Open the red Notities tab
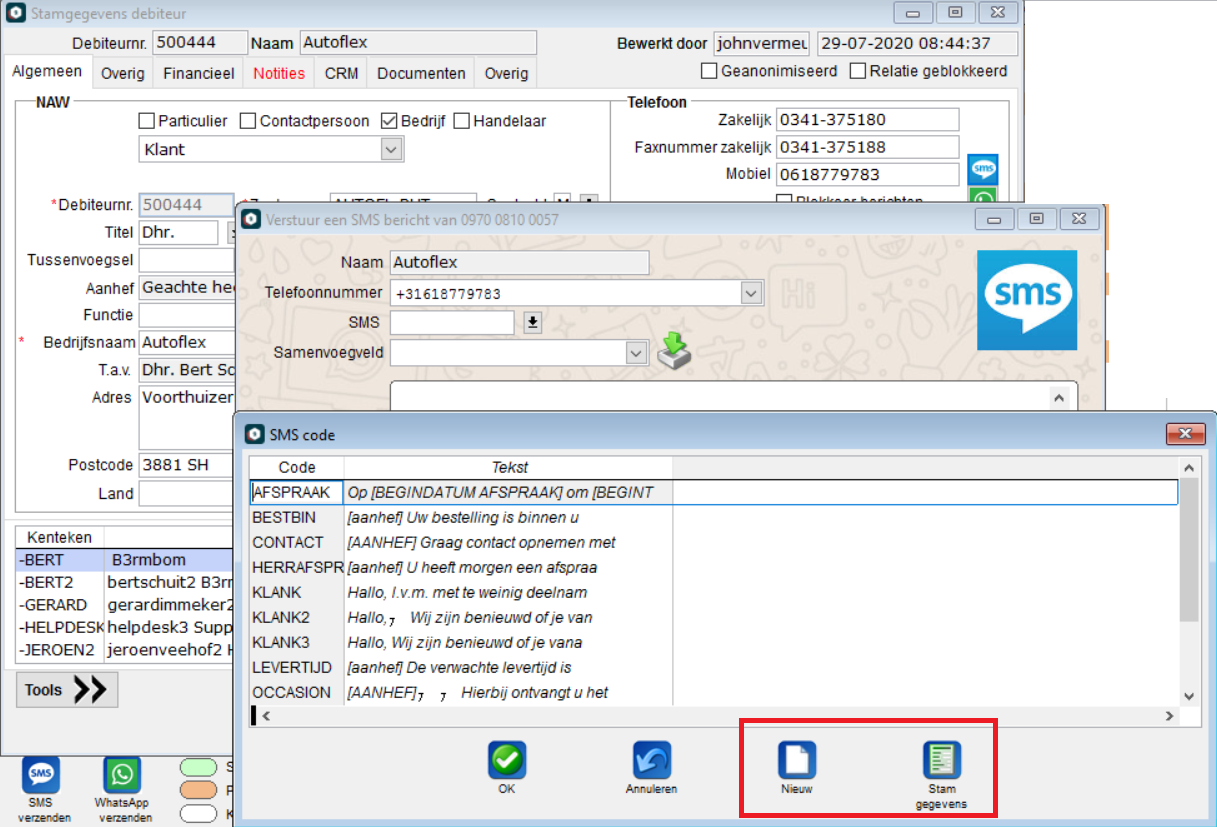The height and width of the screenshot is (827, 1217). point(279,73)
